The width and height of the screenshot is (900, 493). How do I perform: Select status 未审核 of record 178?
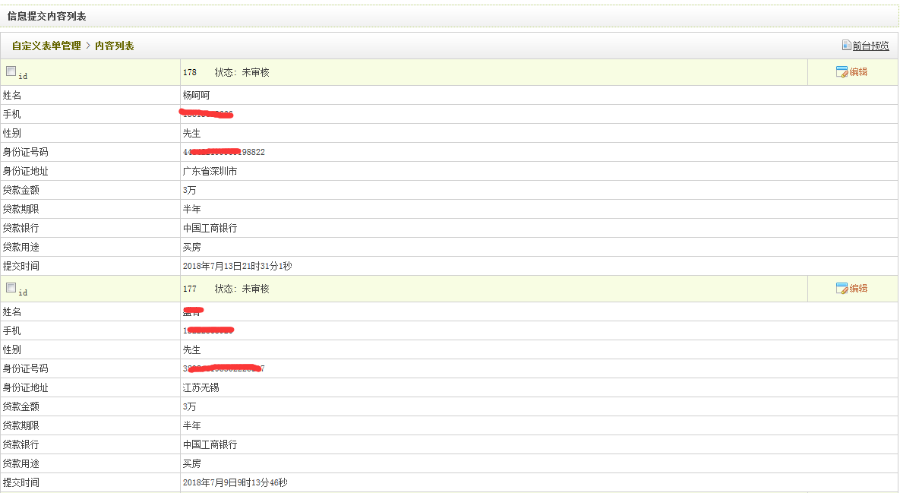pos(255,72)
